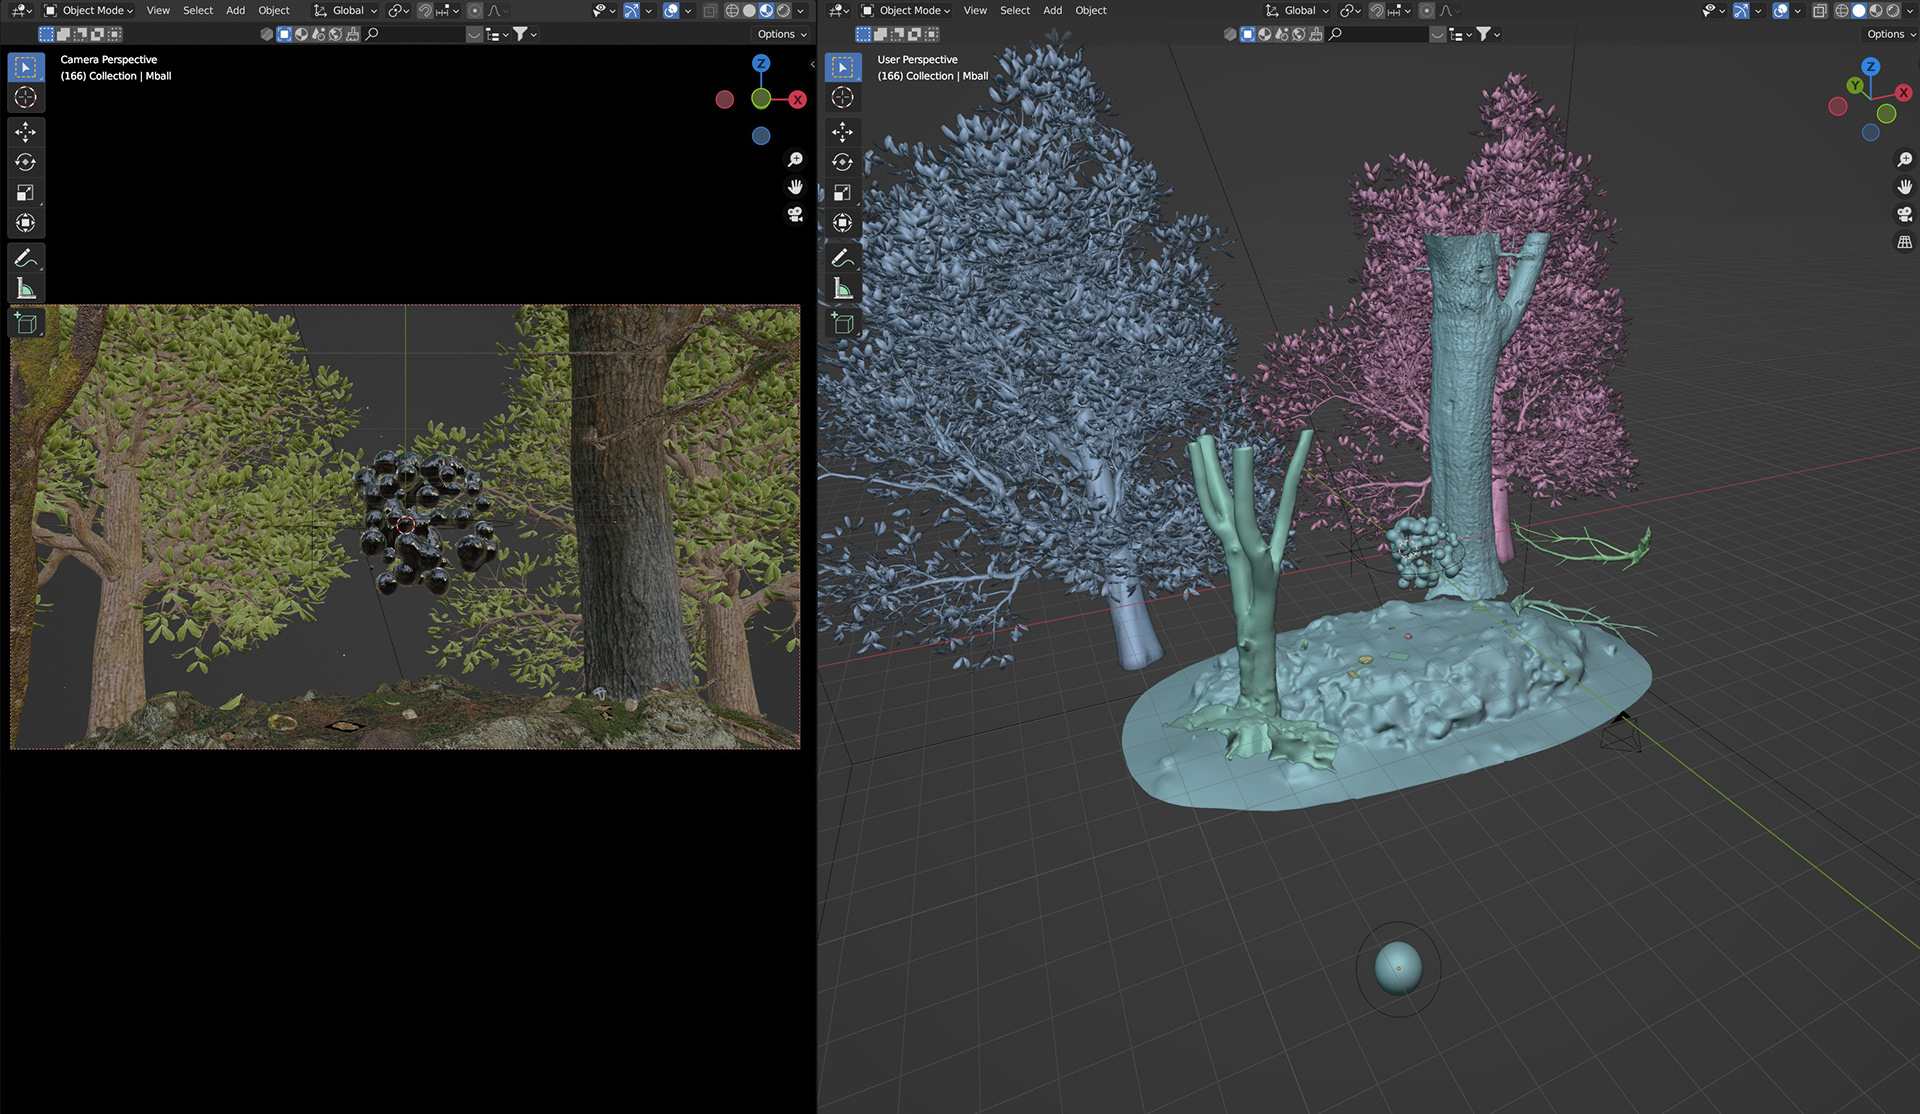This screenshot has height=1114, width=1920.
Task: Toggle snapping magnet in left viewport header
Action: pos(425,11)
